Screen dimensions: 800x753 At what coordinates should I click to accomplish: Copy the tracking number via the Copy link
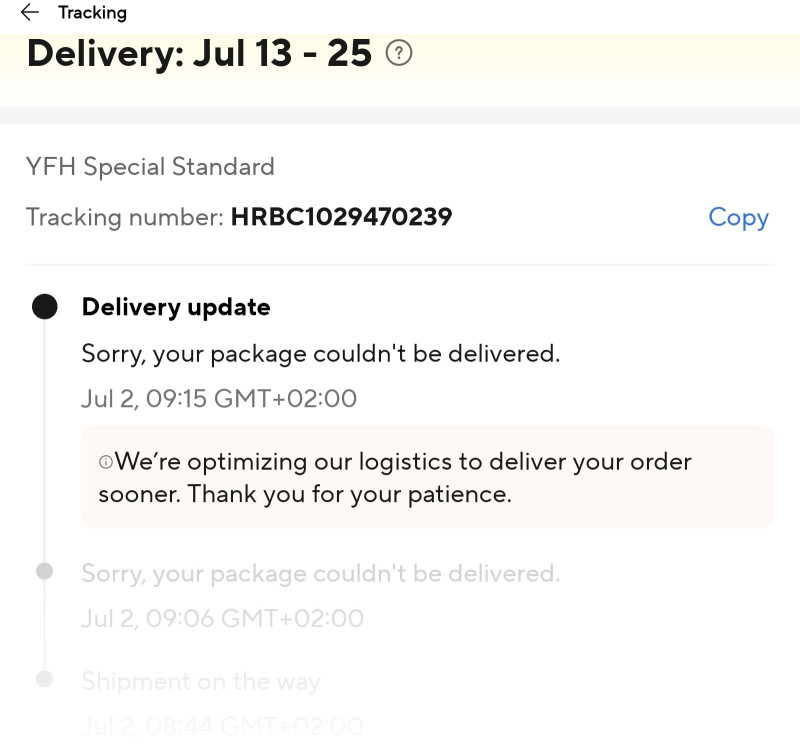click(738, 217)
